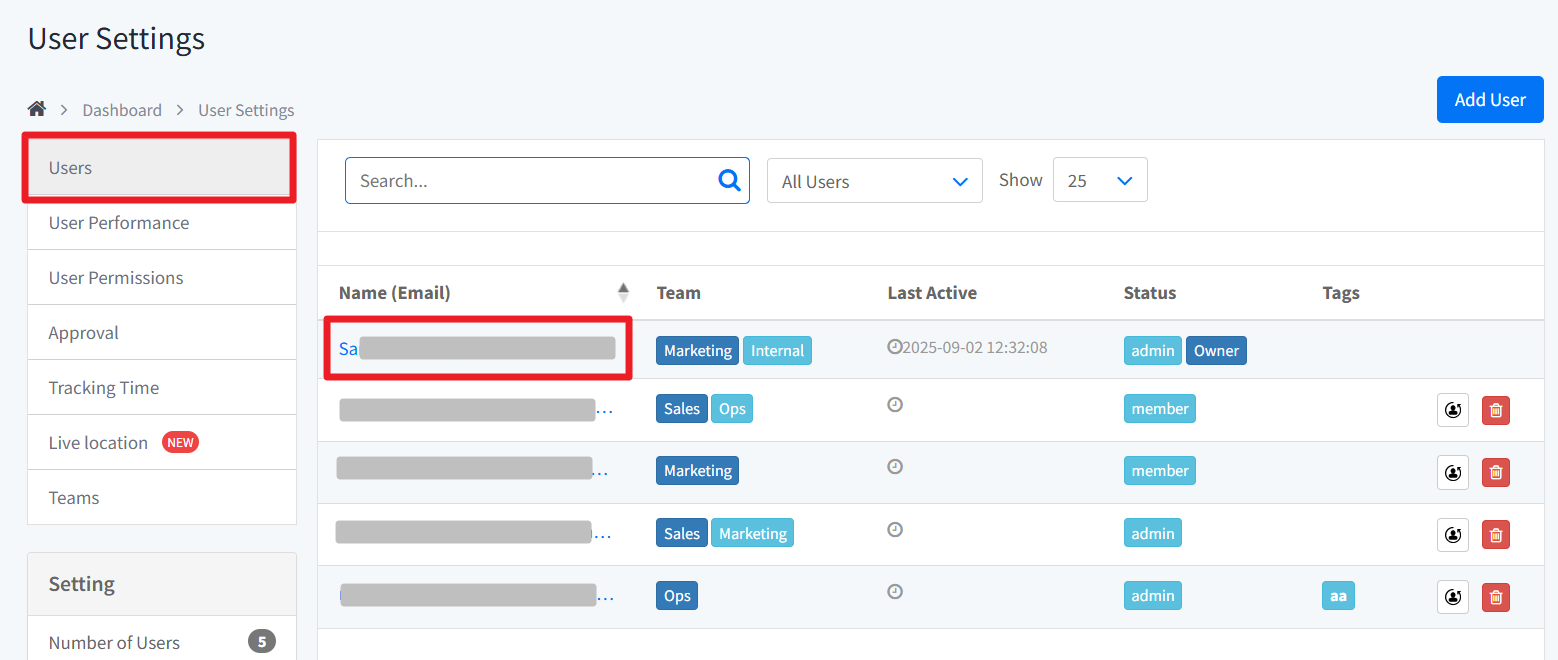Viewport: 1558px width, 660px height.
Task: Delete the user tagged aa
Action: [x=1495, y=598]
